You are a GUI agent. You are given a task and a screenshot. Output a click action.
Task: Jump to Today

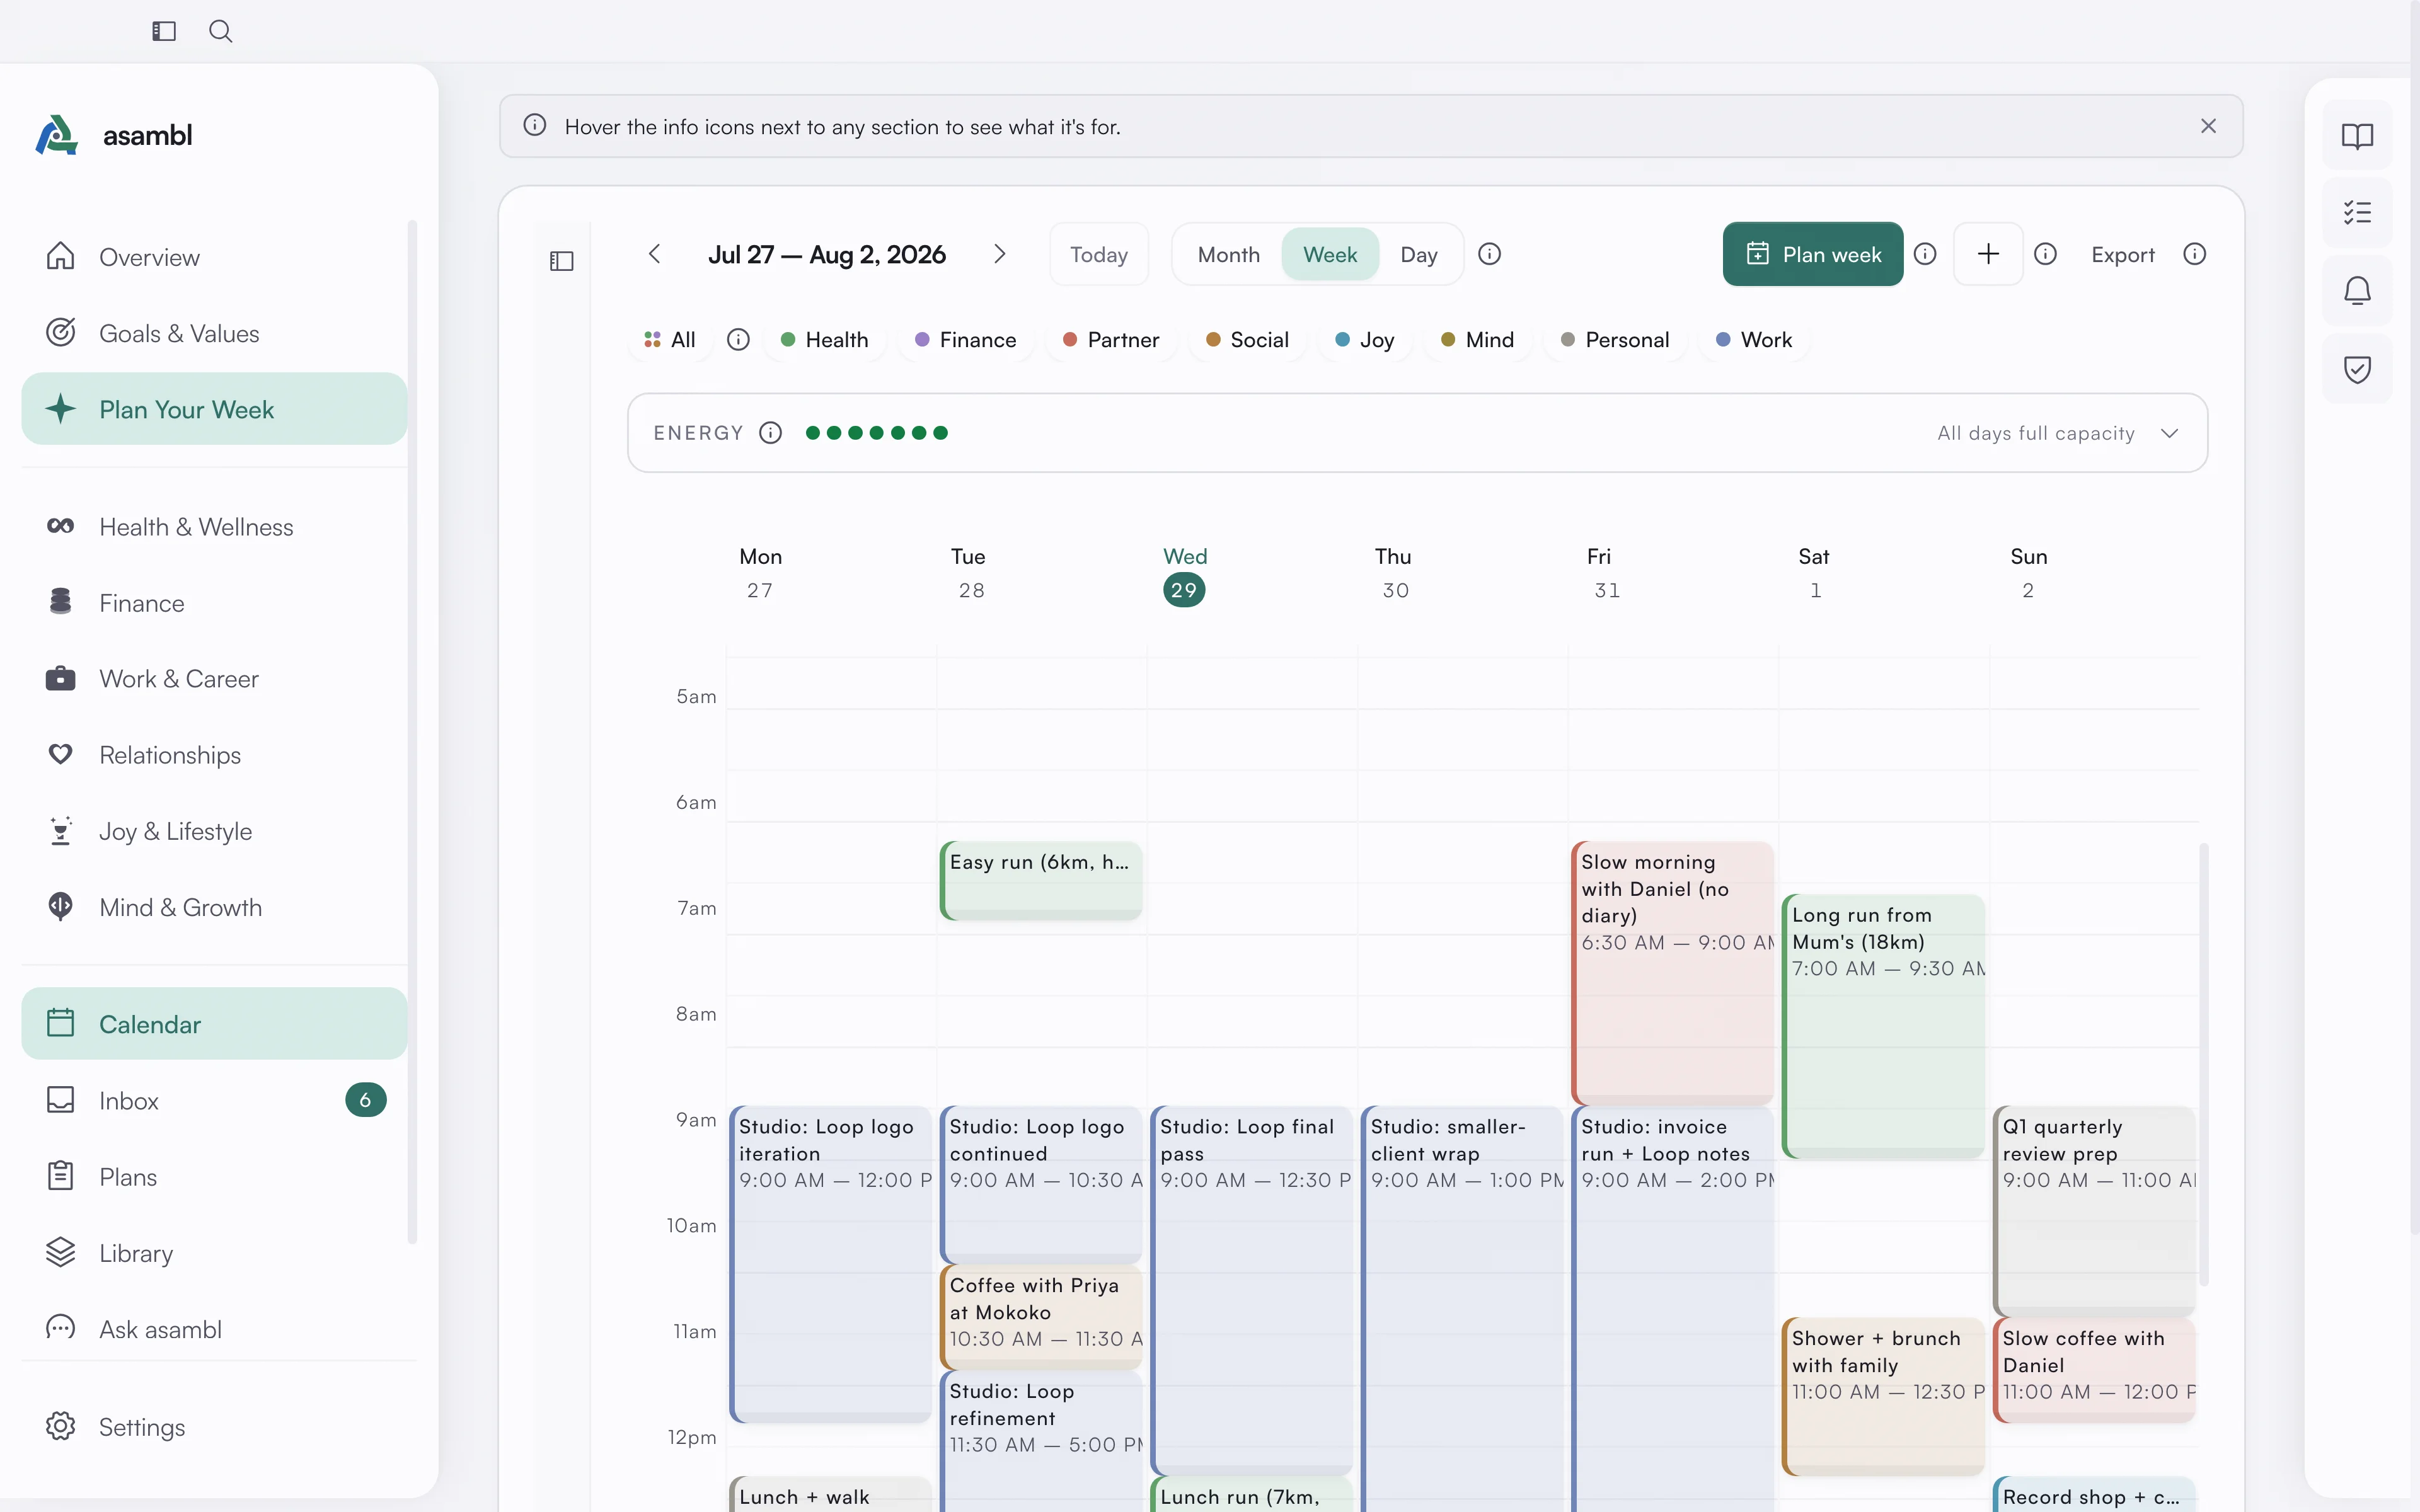[x=1099, y=254]
